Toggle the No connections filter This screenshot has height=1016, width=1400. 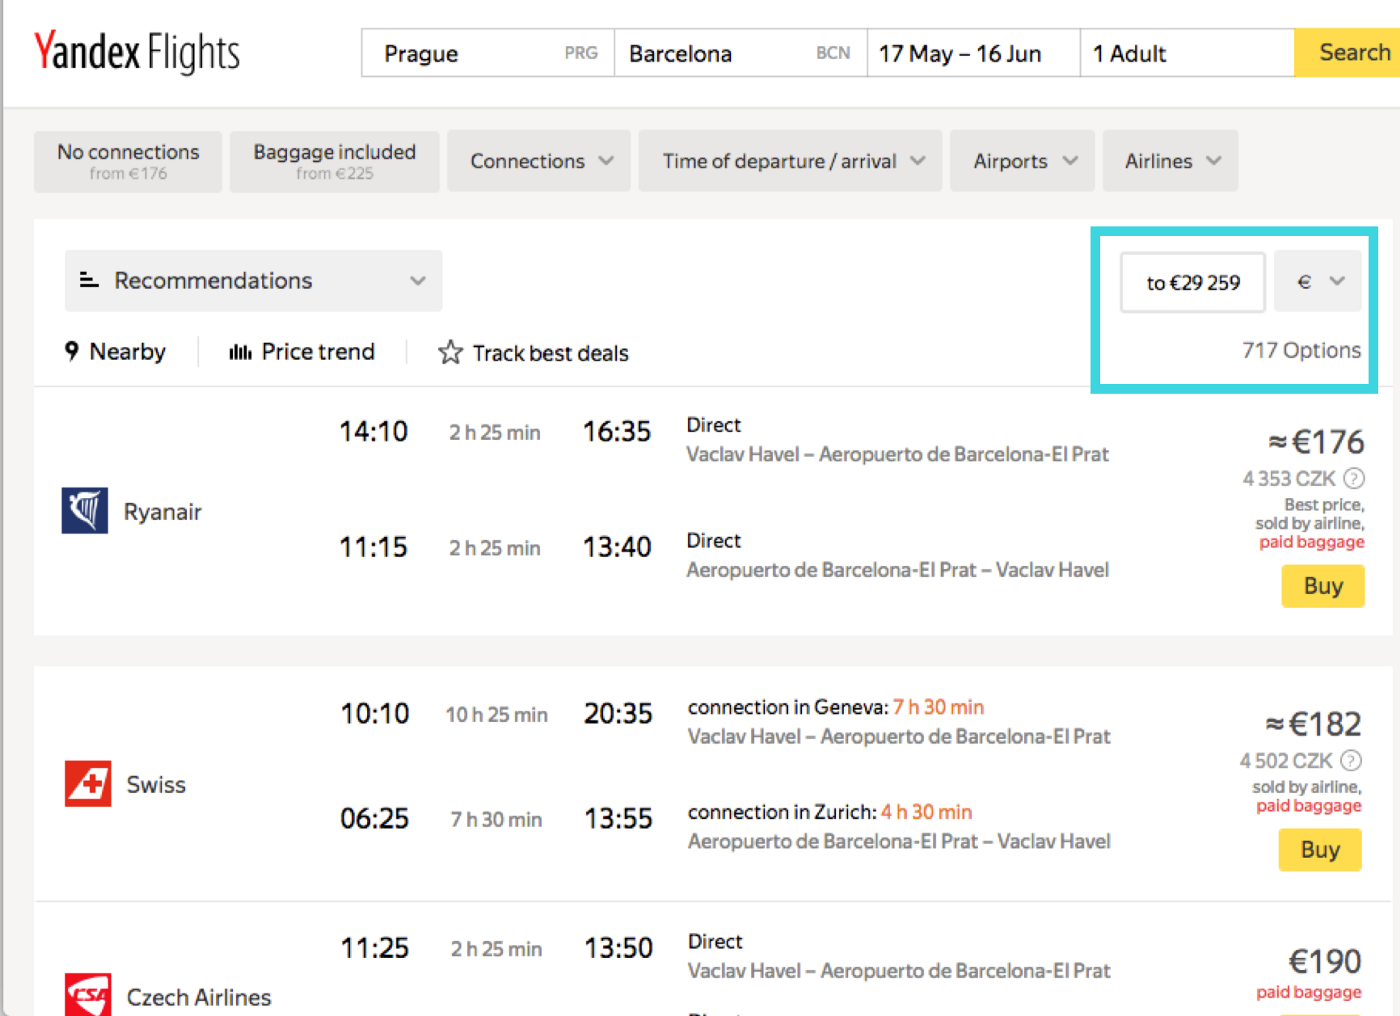[x=128, y=161]
